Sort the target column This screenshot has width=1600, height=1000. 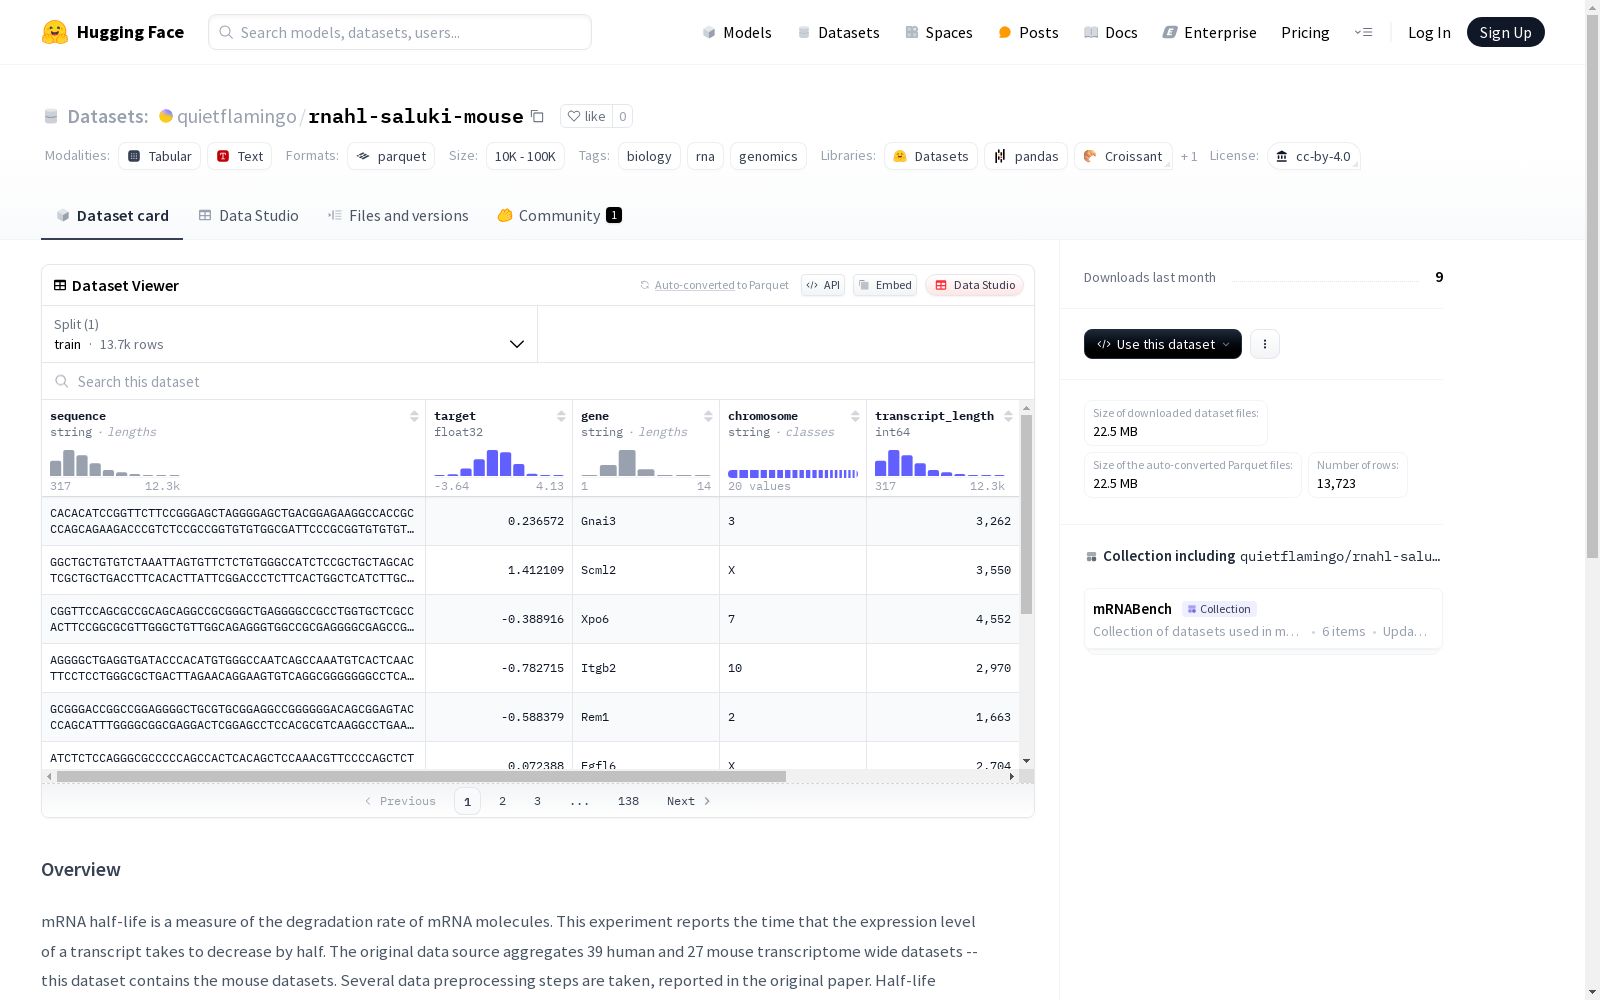click(561, 416)
